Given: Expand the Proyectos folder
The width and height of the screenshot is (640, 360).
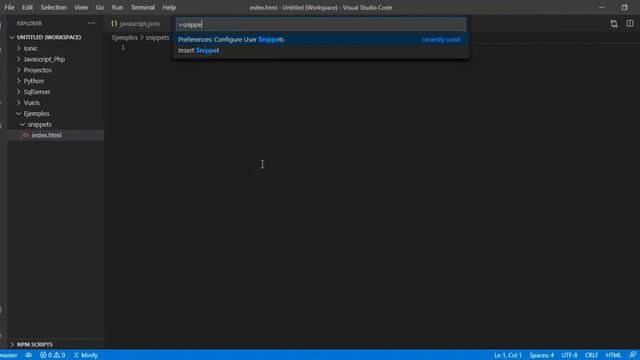Looking at the screenshot, I should (56, 70).
